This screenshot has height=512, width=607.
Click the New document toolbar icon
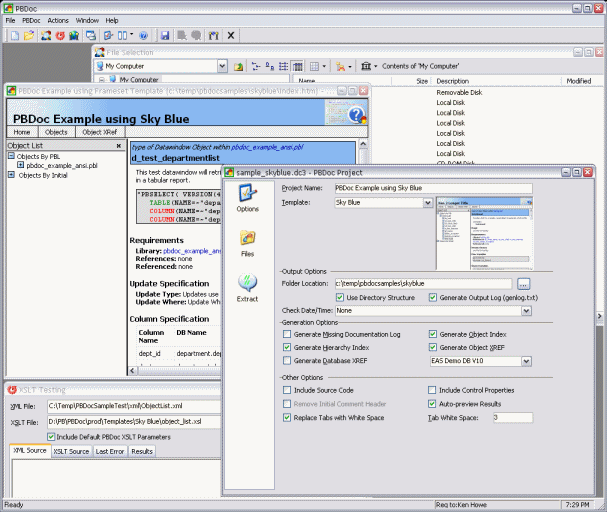coord(13,35)
